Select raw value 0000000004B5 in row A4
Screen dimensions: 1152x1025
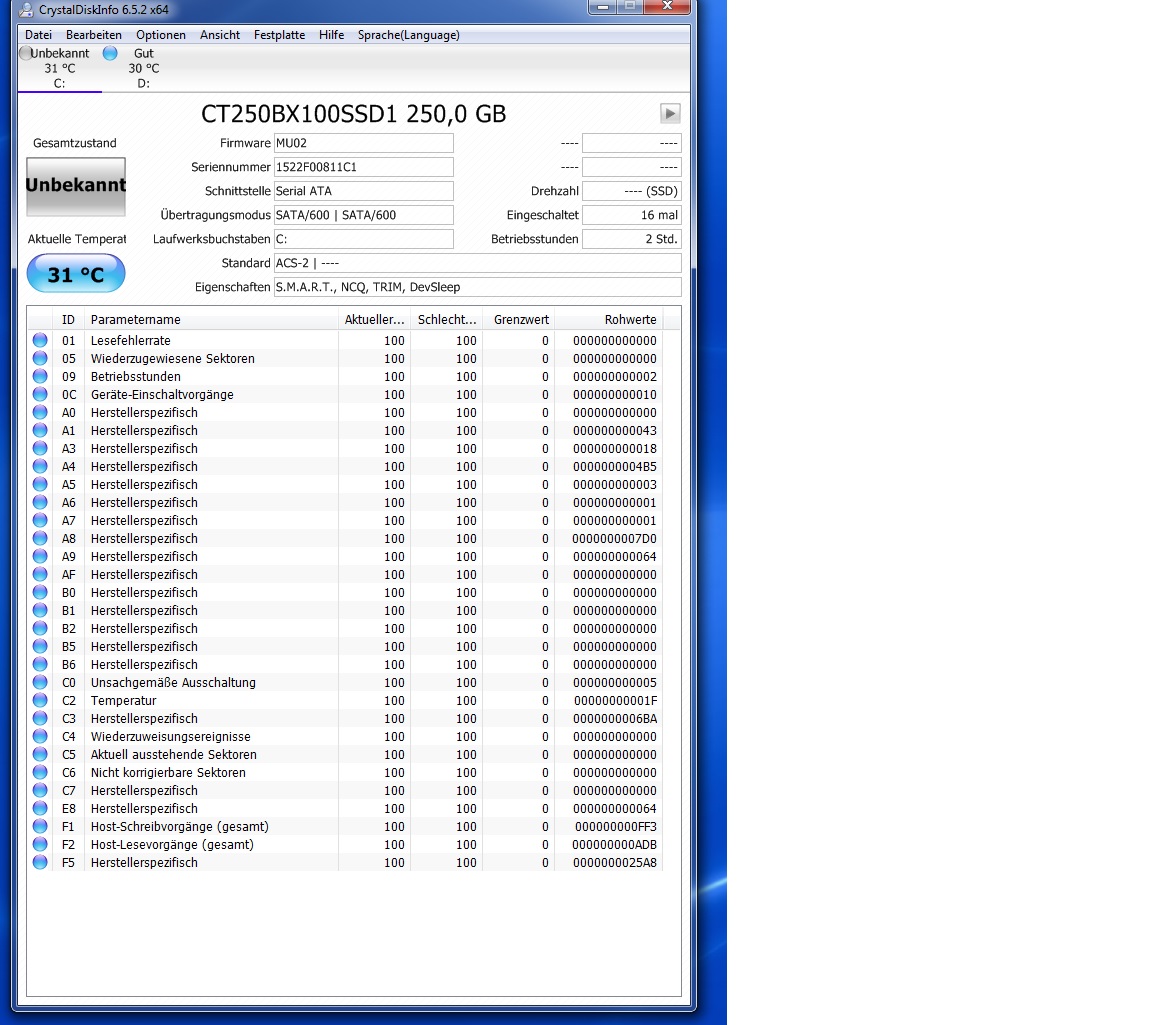pos(615,467)
